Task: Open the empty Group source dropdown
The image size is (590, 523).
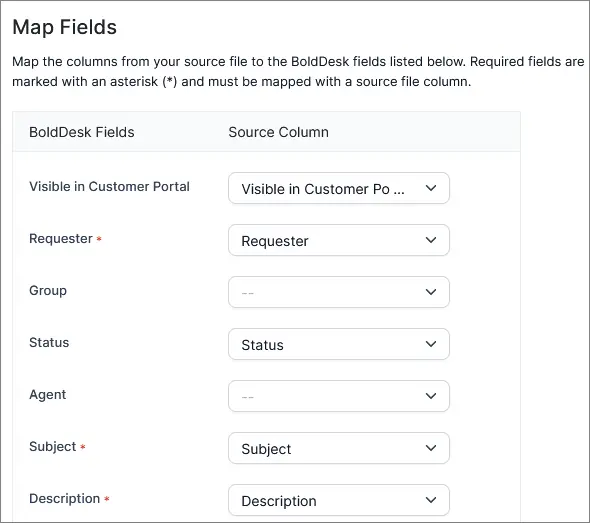Action: point(339,292)
